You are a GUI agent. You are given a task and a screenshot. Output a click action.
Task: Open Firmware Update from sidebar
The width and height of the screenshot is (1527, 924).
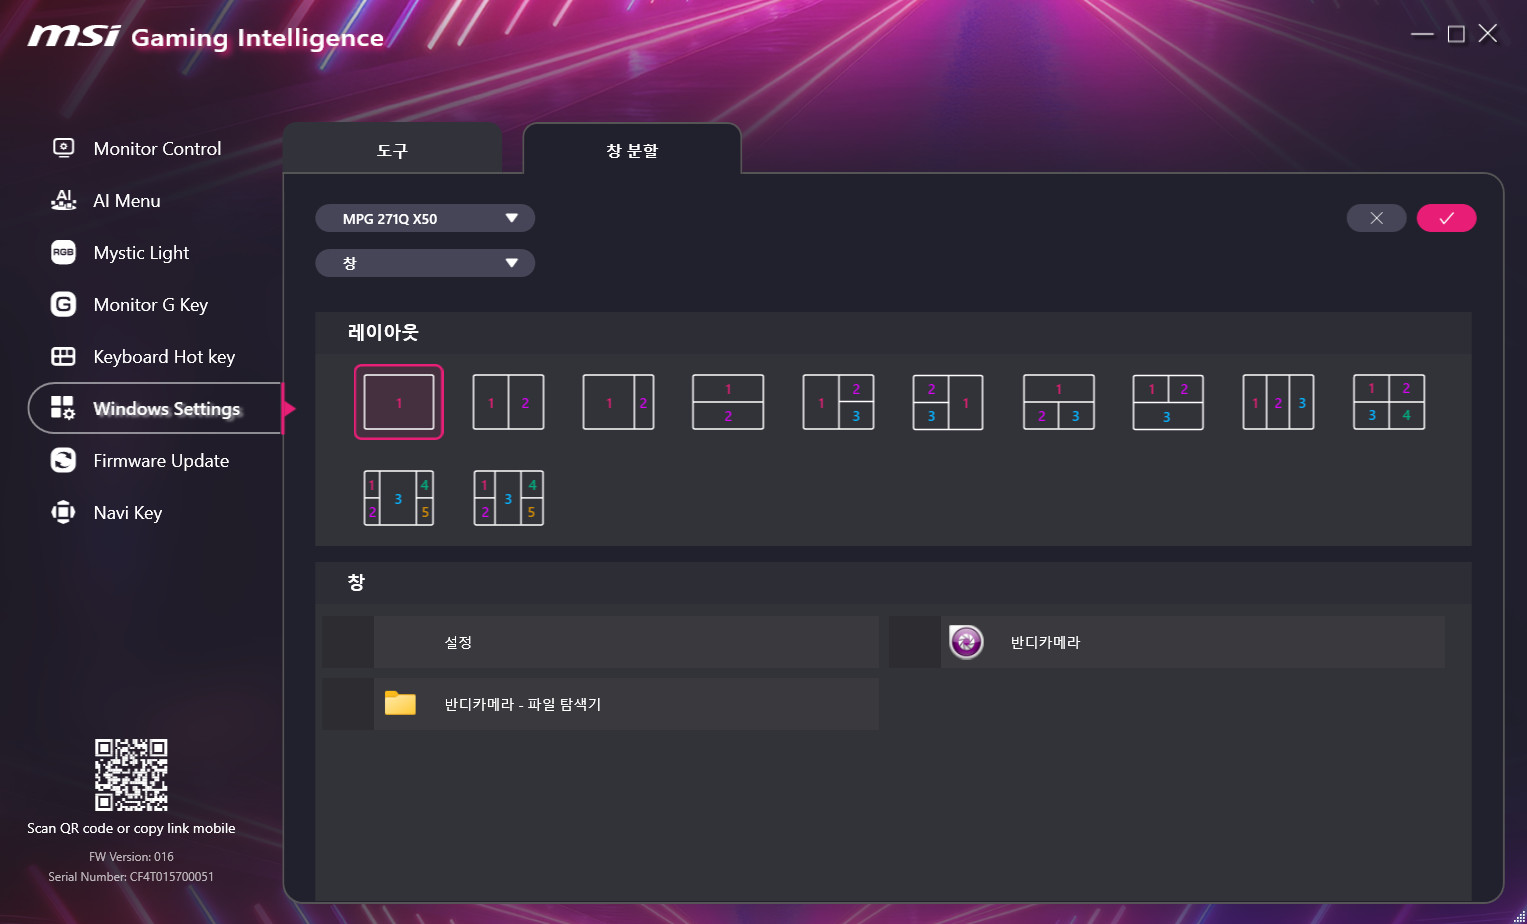[x=160, y=461]
